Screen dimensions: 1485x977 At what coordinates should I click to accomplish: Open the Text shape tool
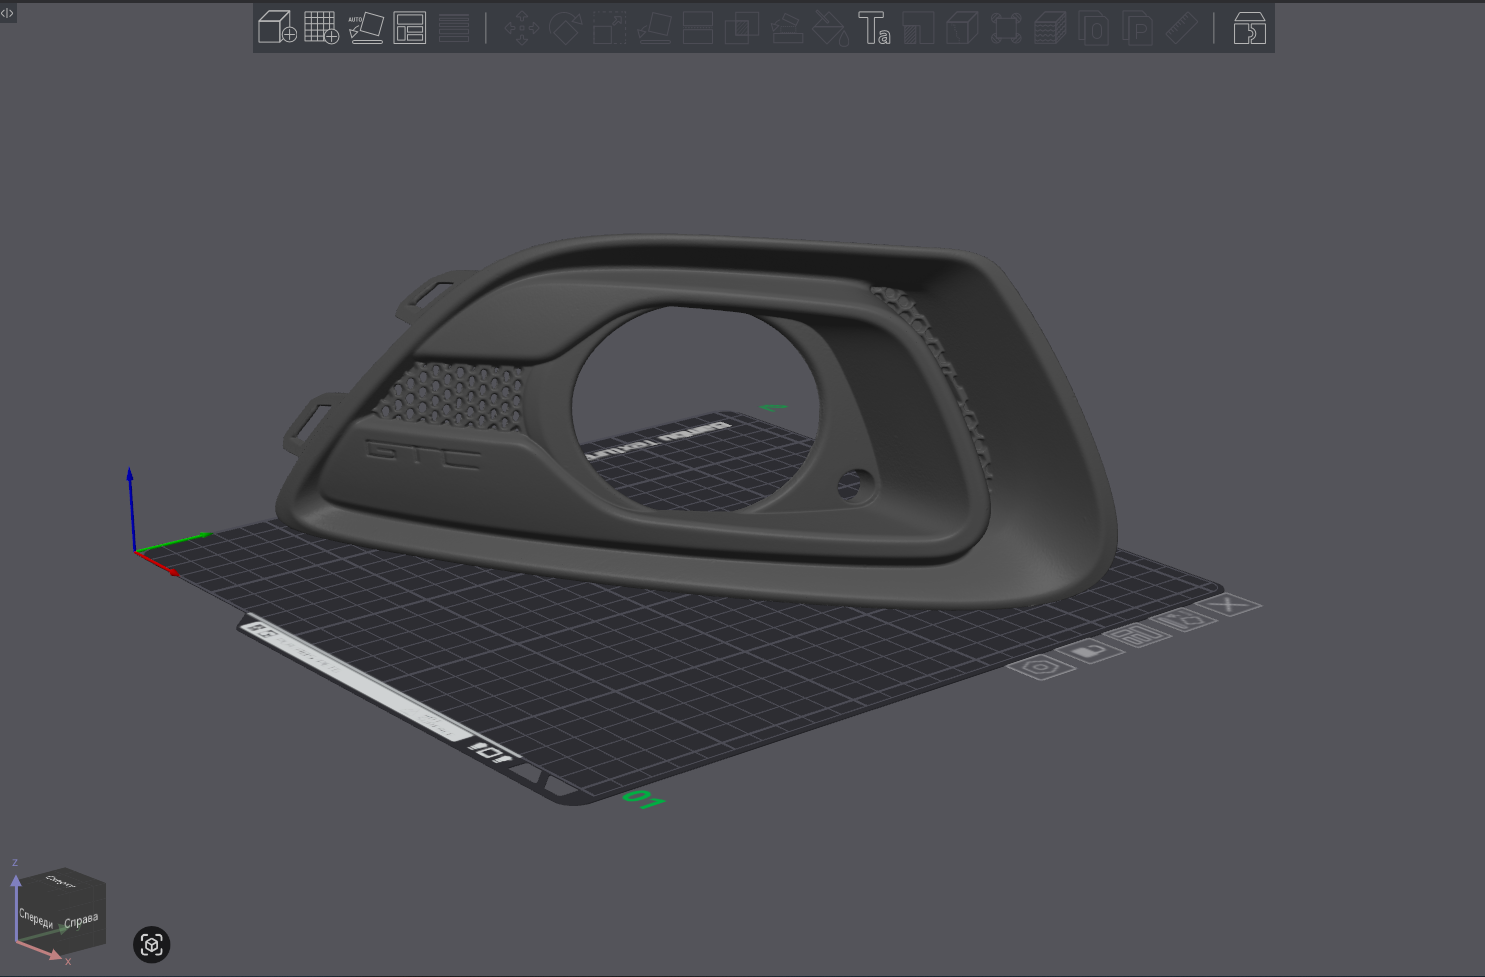pyautogui.click(x=874, y=27)
